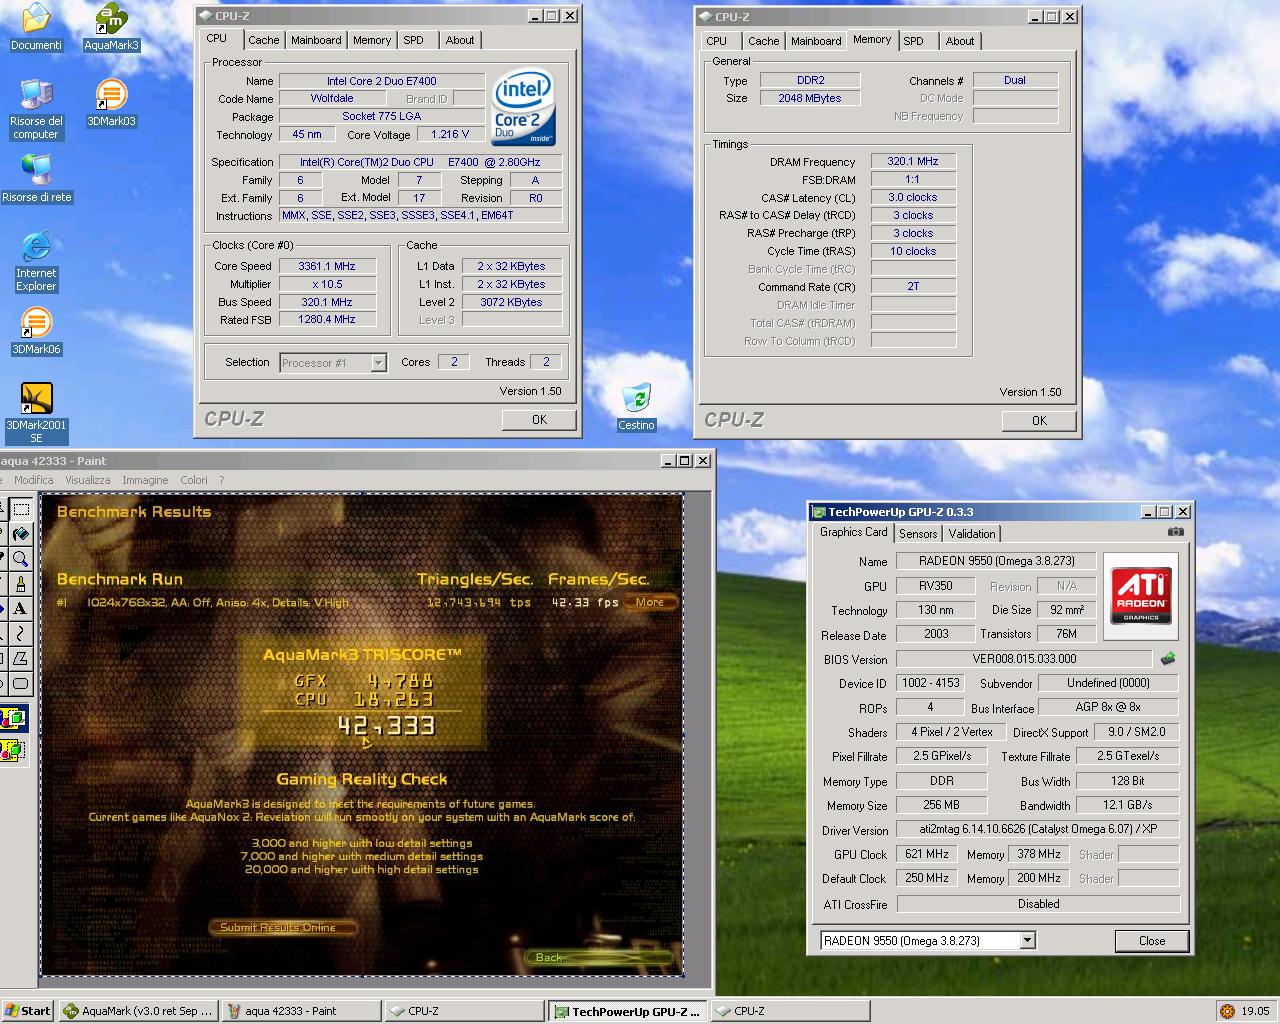Open the Validation tab in GPU-Z

(972, 534)
